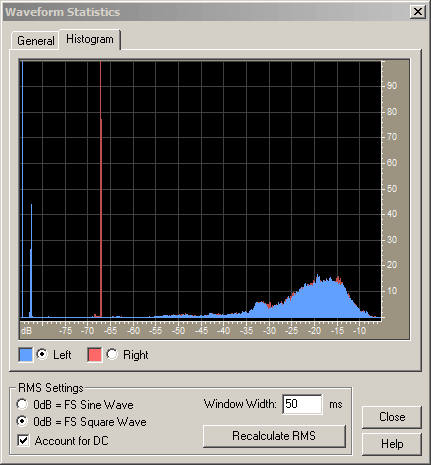Select the Histogram tab
Image resolution: width=431 pixels, height=465 pixels.
point(90,39)
